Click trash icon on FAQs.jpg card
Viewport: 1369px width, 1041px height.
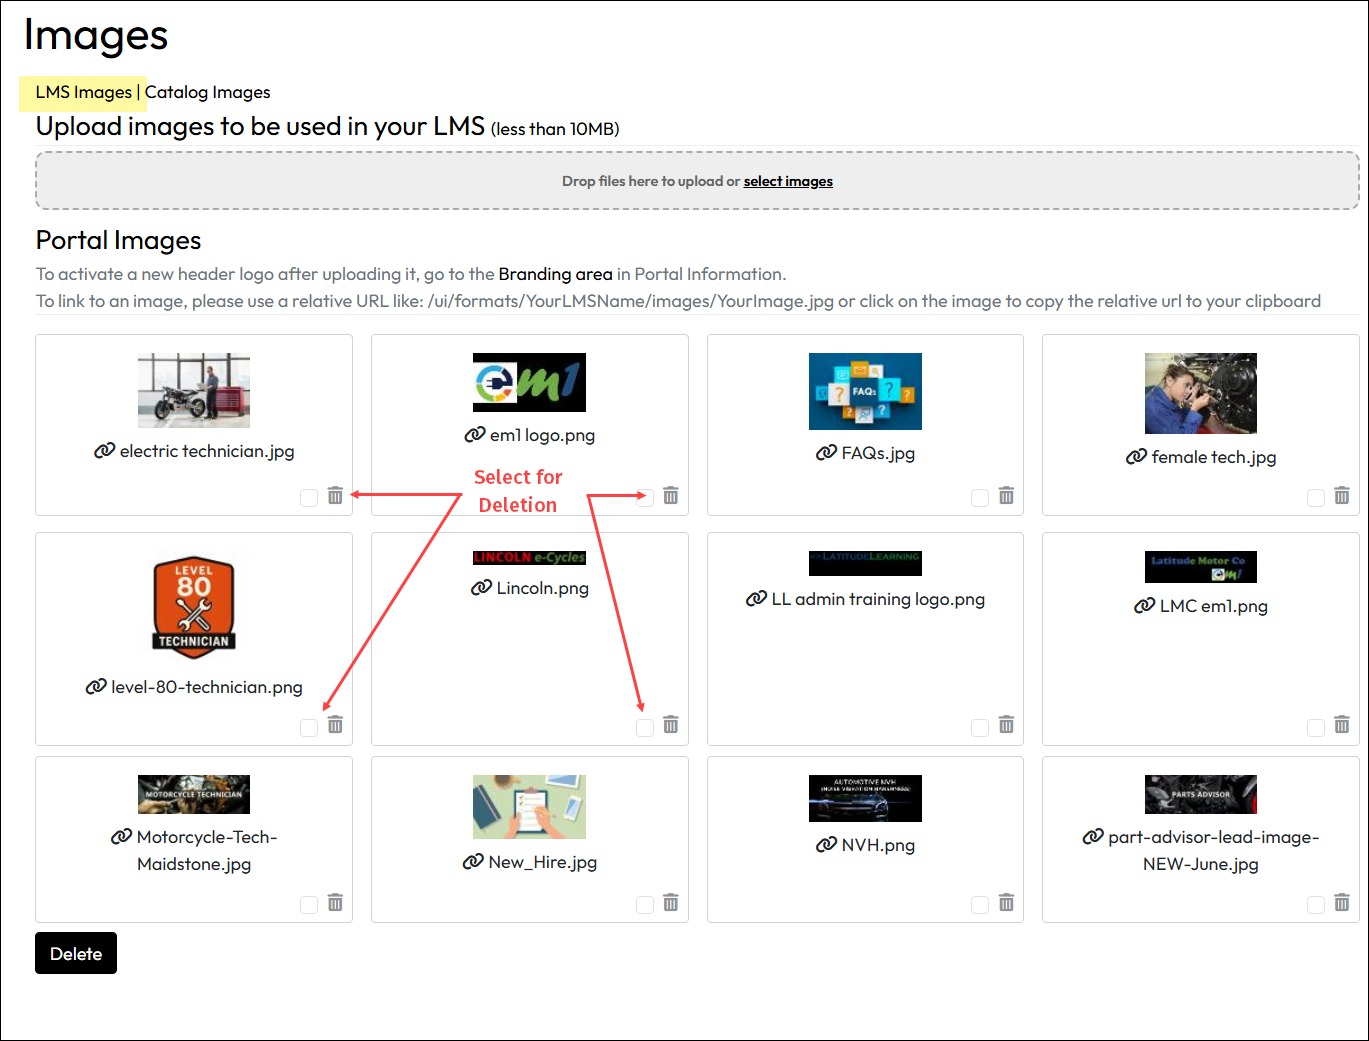(x=1006, y=496)
